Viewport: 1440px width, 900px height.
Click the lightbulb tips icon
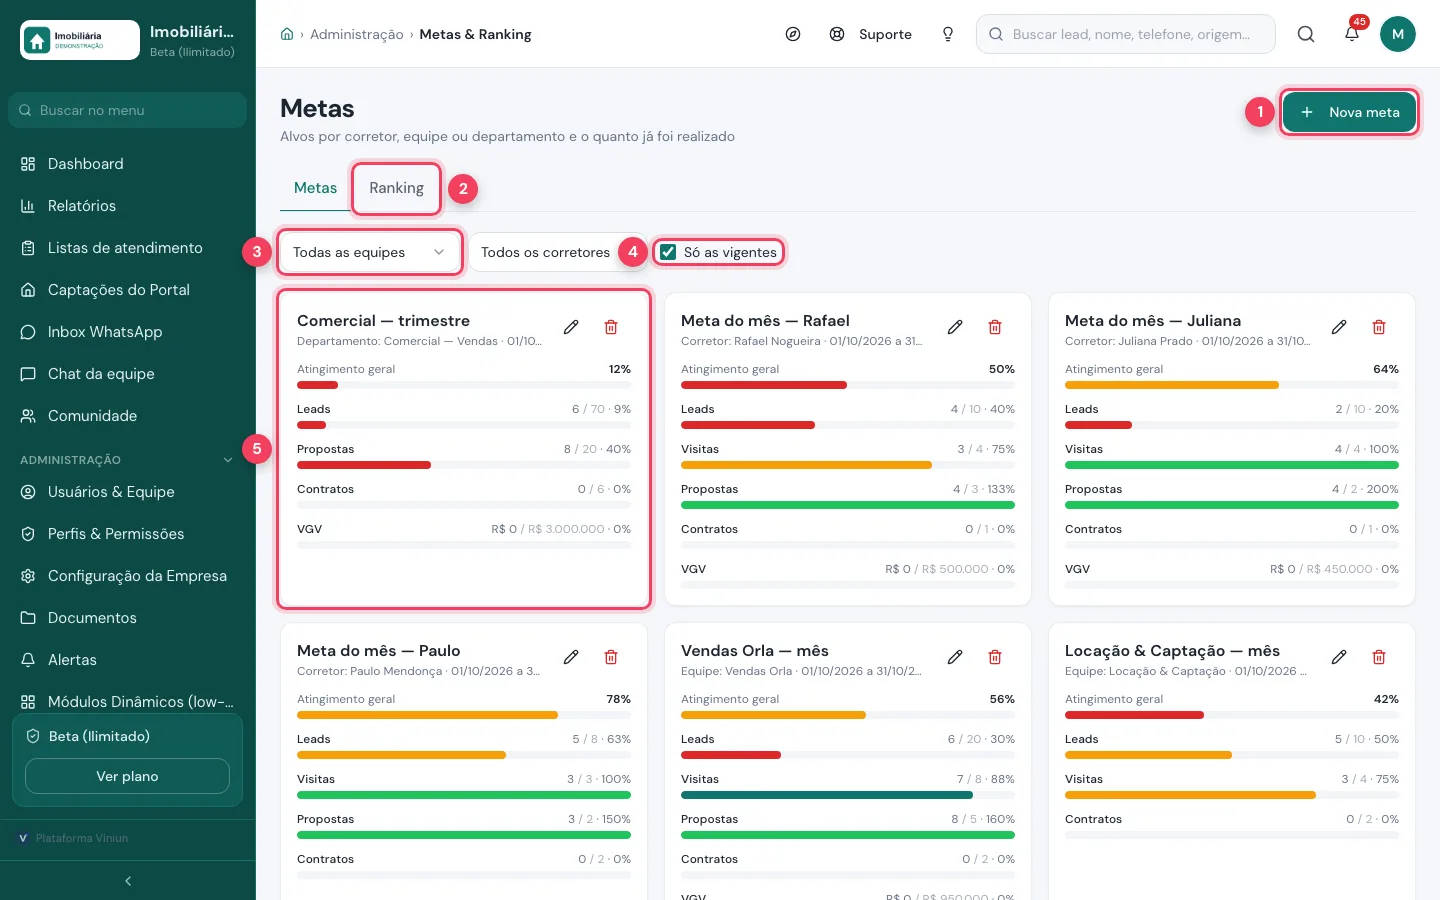click(948, 34)
